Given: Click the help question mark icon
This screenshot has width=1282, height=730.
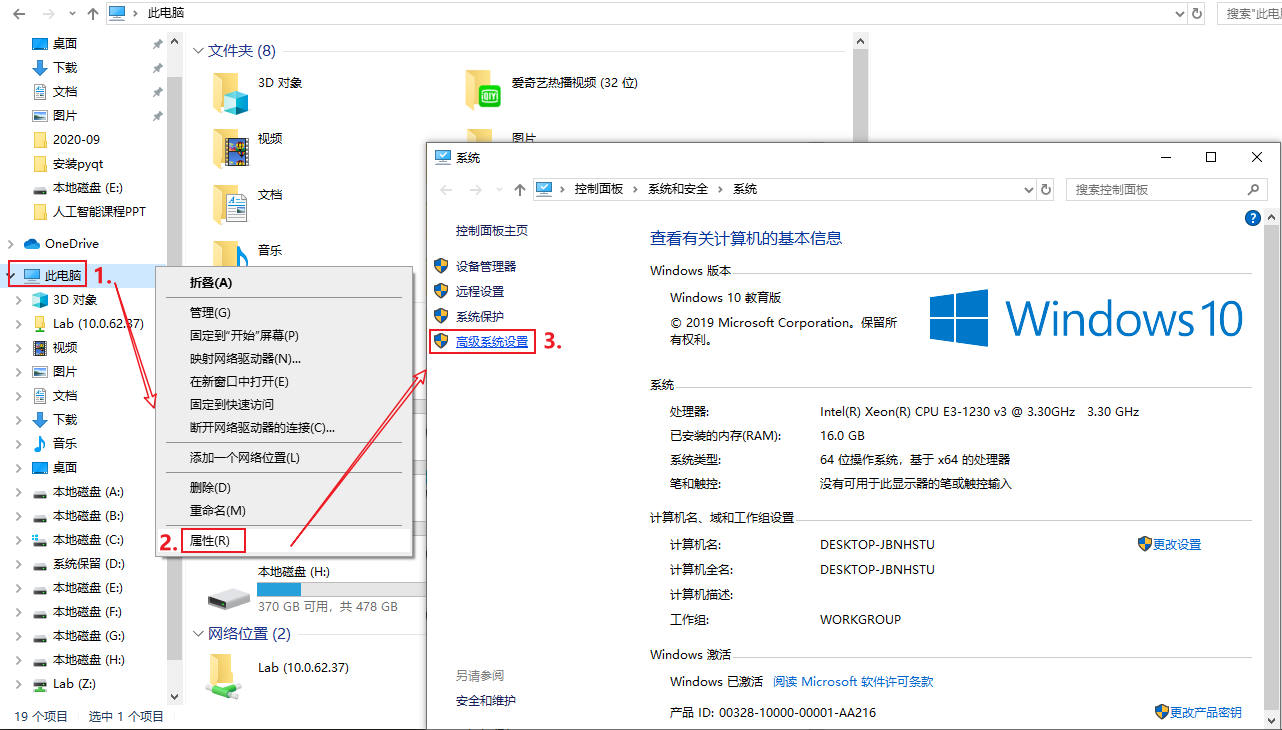Looking at the screenshot, I should click(1252, 217).
